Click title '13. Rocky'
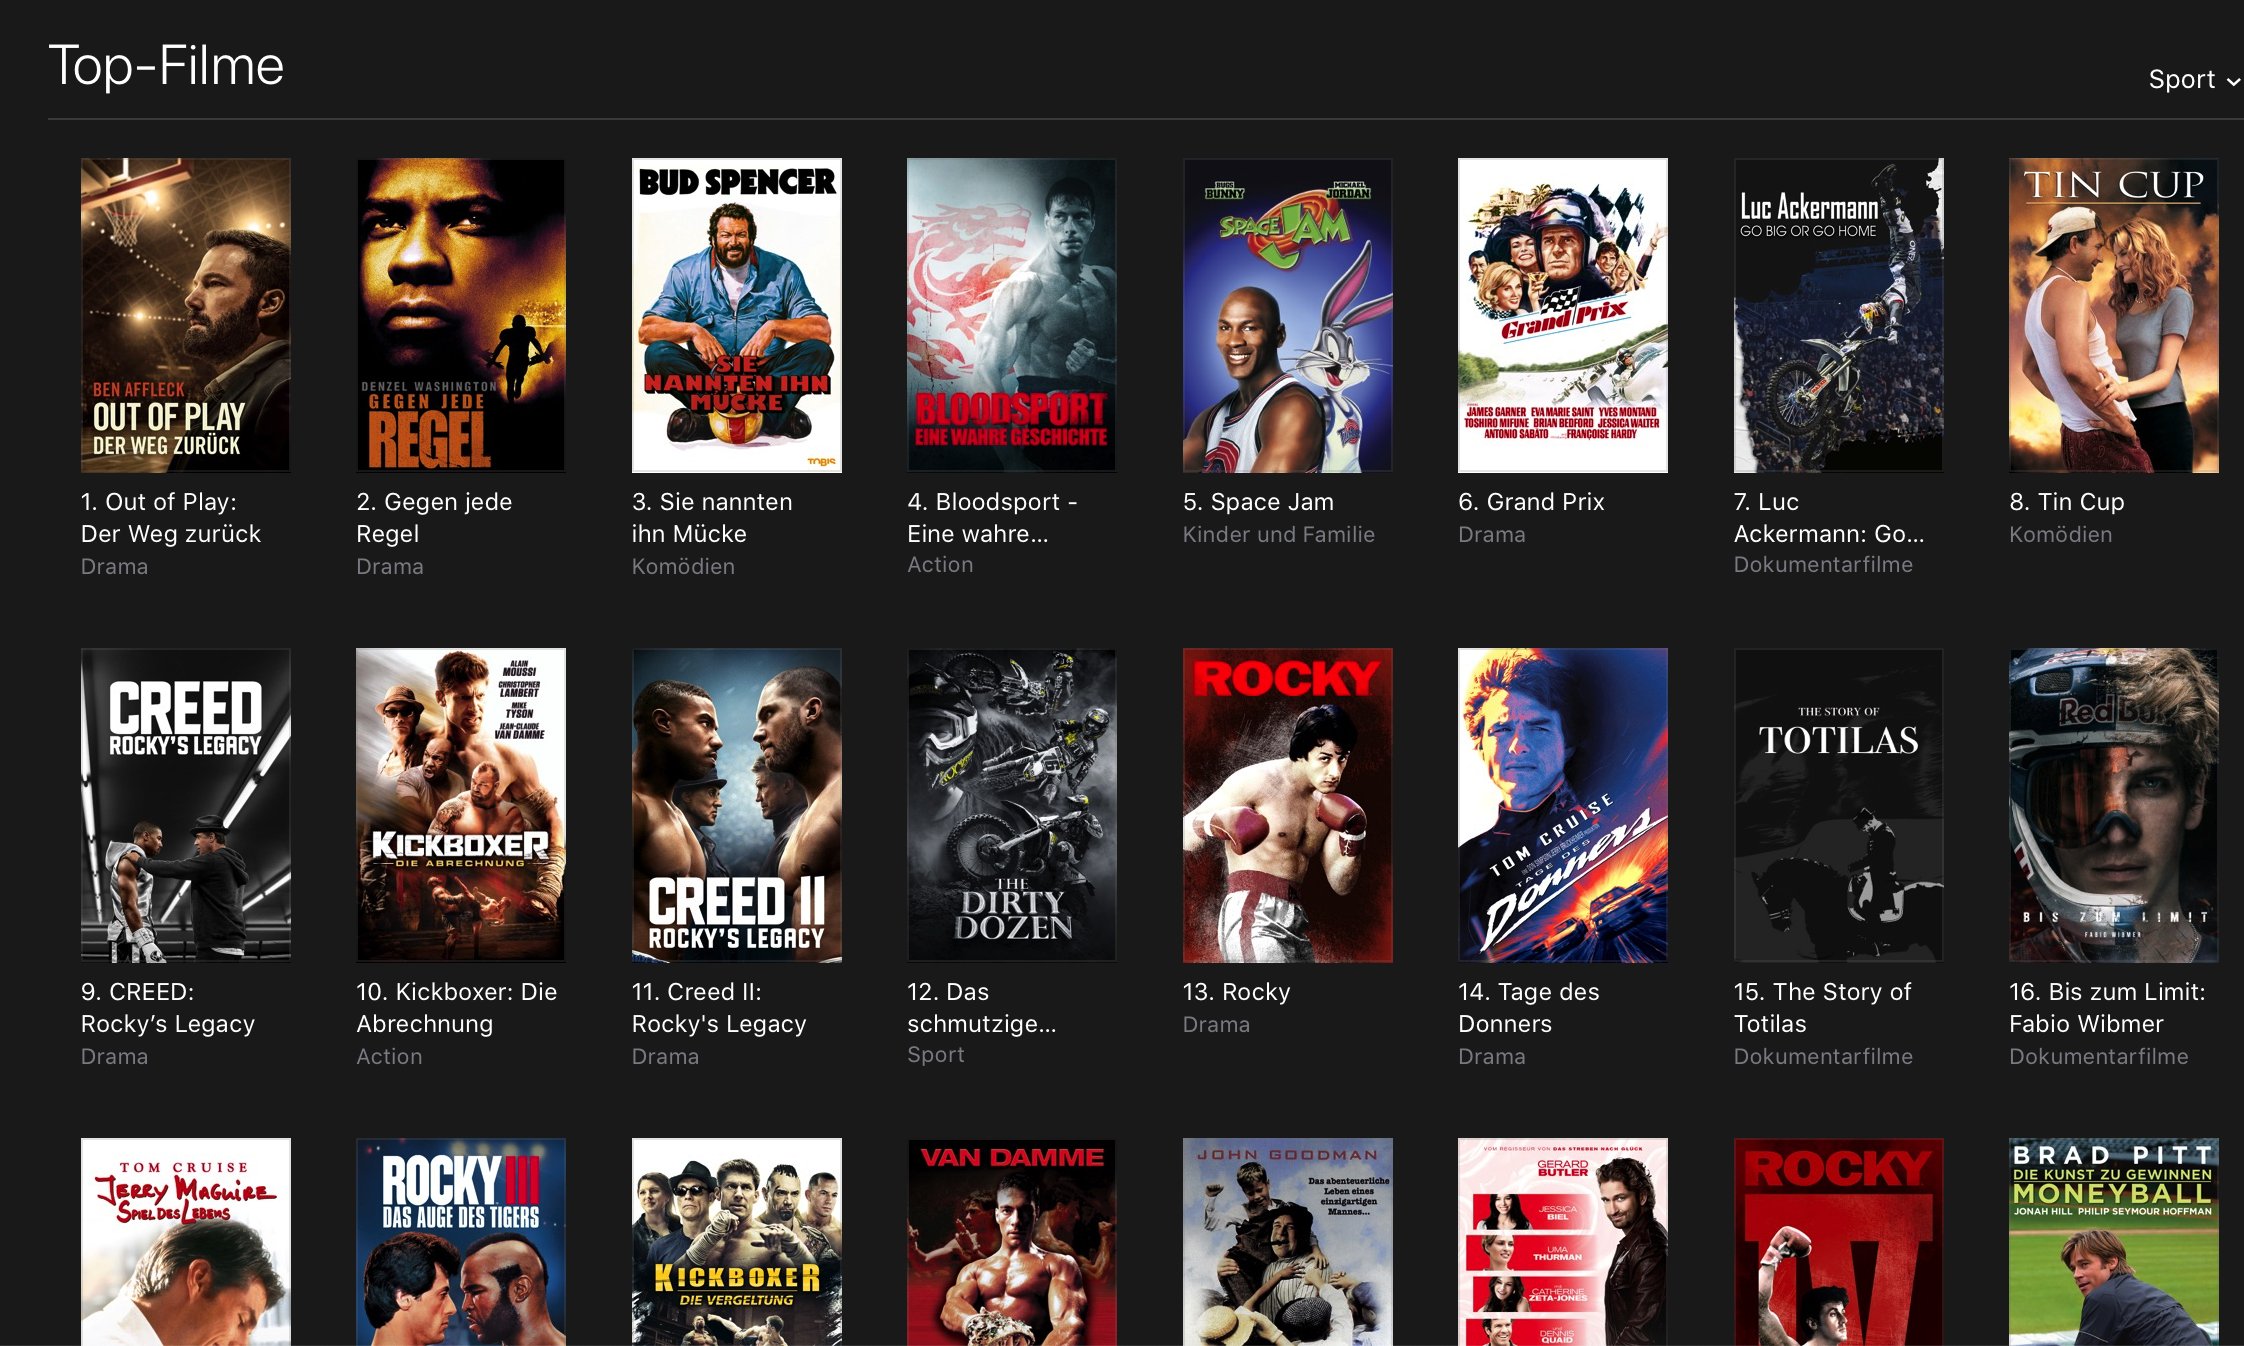 (1237, 992)
